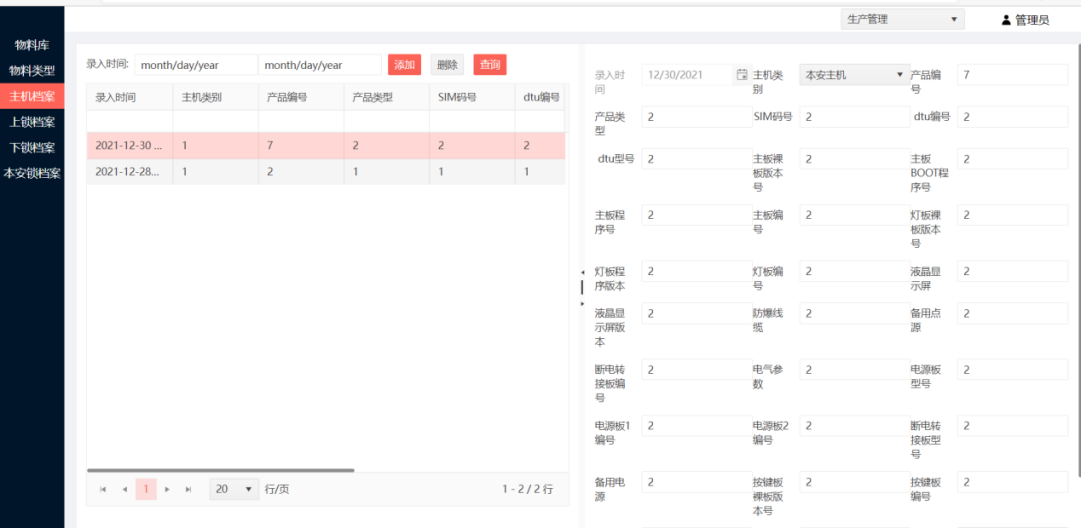
Task: Open the 主机类别 本安主机 dropdown
Action: coord(854,74)
